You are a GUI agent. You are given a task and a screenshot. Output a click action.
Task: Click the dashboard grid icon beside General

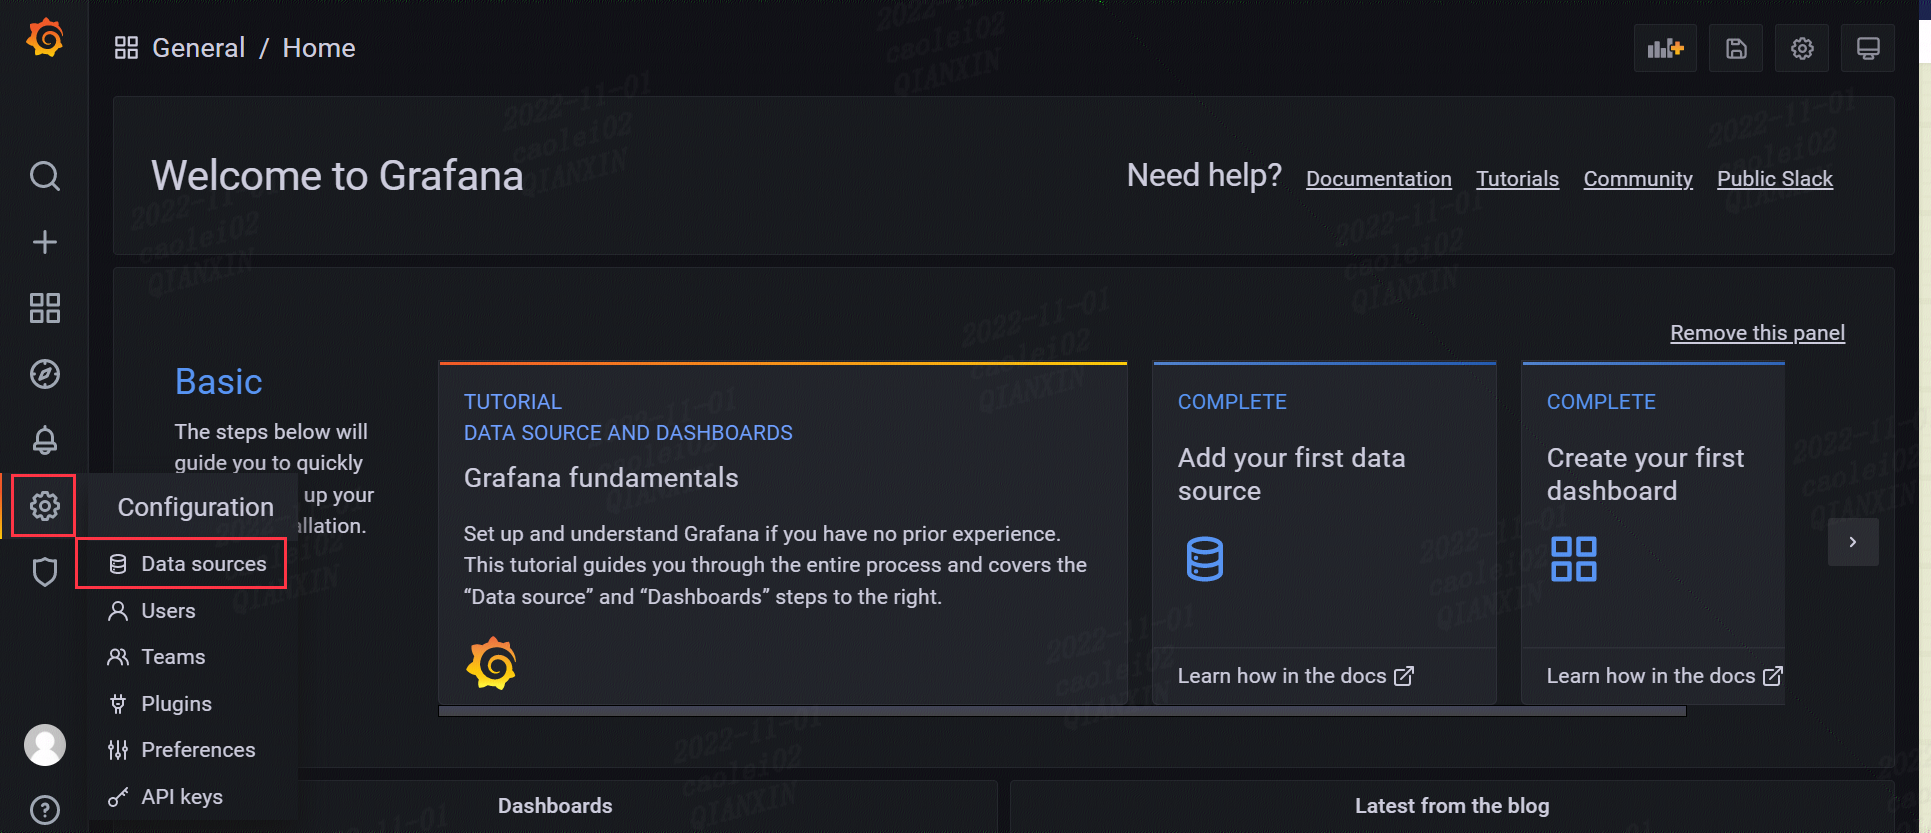click(126, 48)
